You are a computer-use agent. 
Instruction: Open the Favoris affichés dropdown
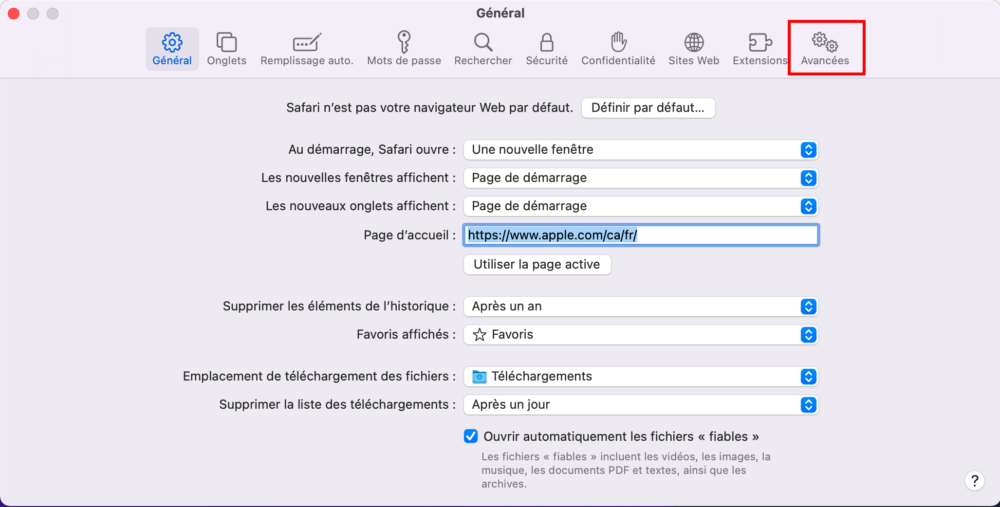[640, 335]
